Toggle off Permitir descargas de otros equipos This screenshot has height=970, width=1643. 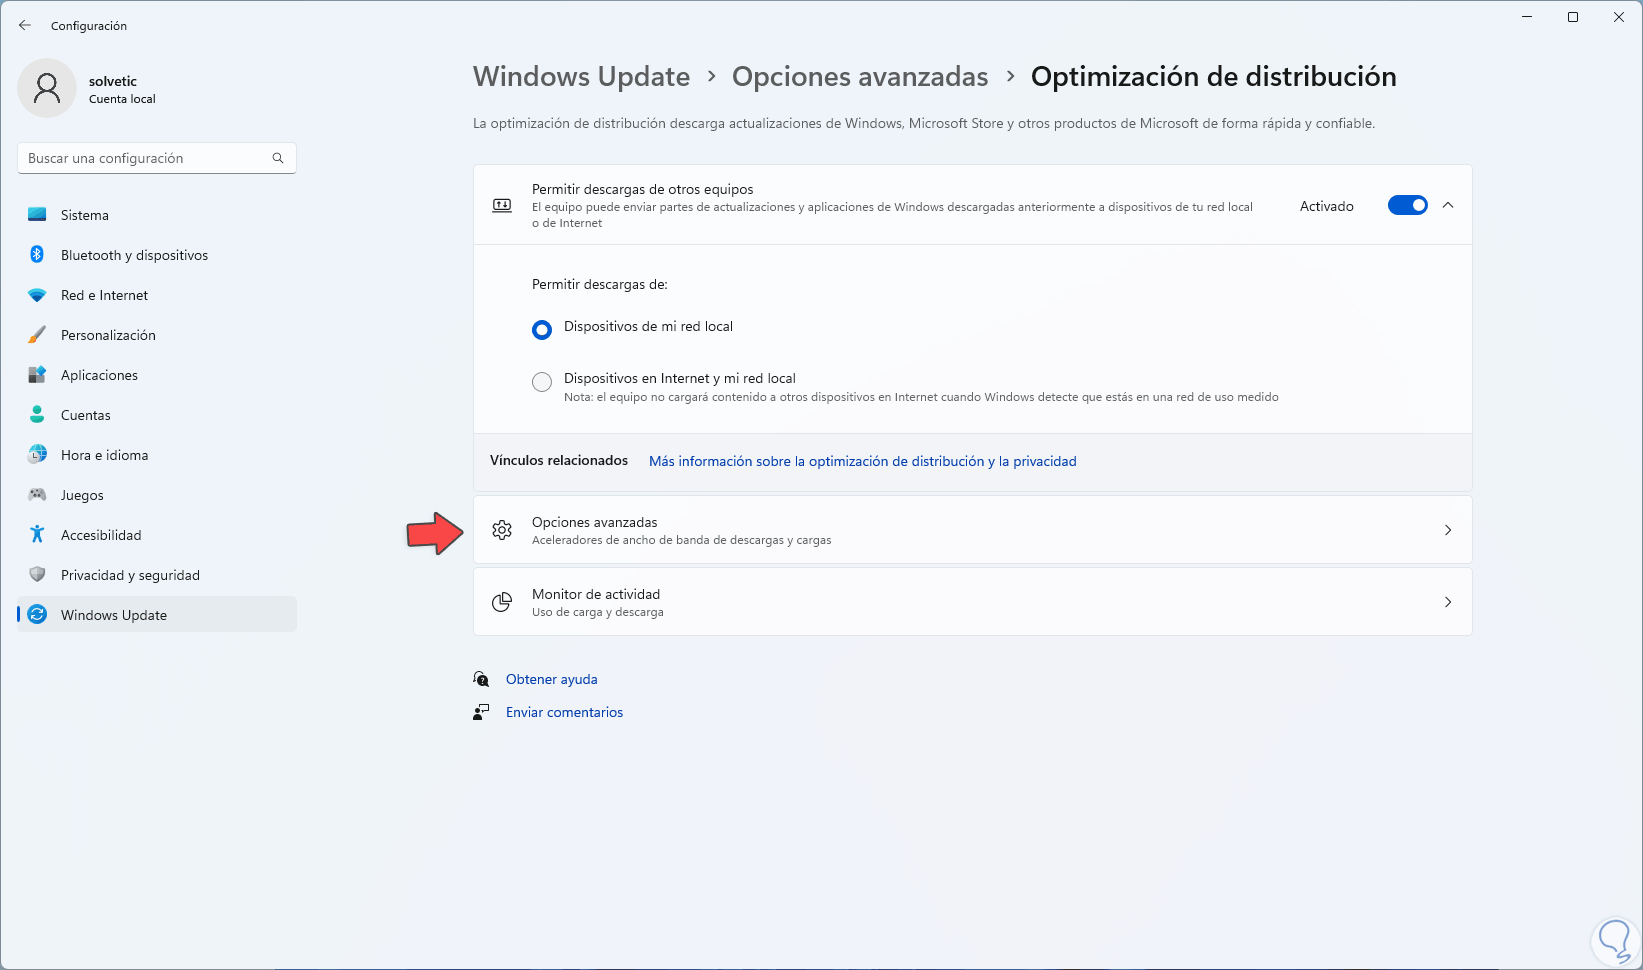pos(1407,205)
